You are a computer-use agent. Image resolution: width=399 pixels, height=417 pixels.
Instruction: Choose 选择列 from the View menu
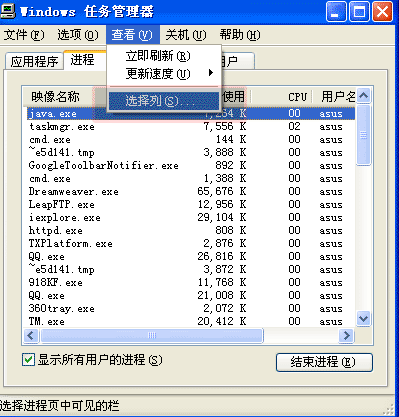coord(164,101)
